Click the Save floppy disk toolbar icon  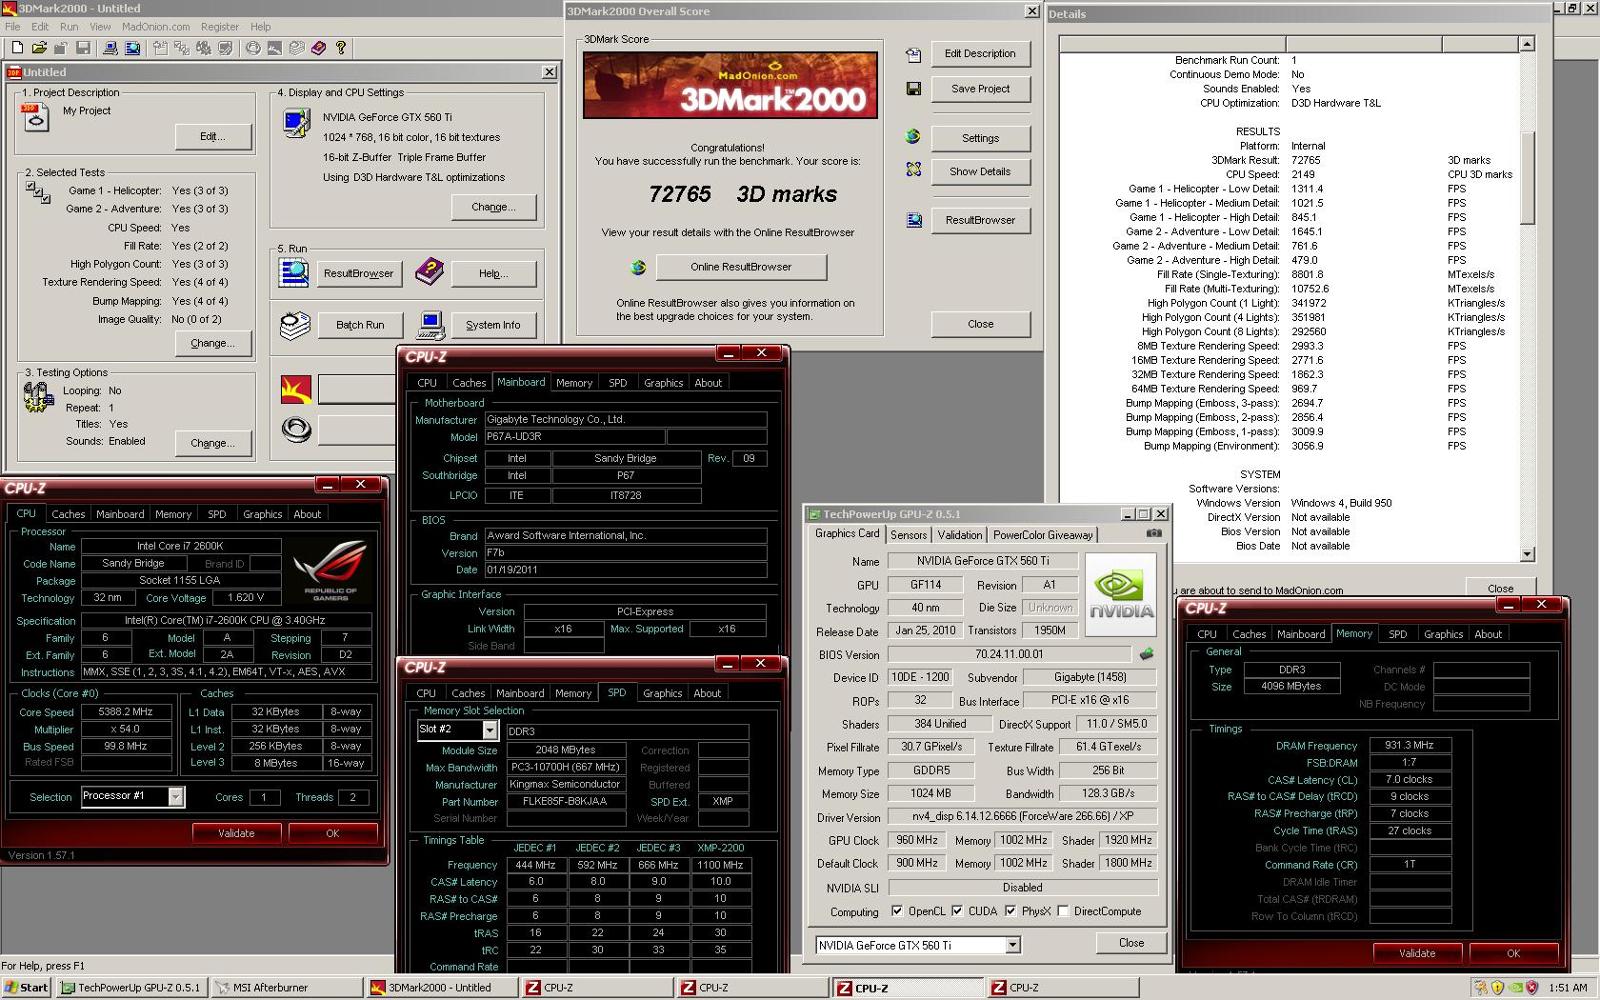[83, 47]
